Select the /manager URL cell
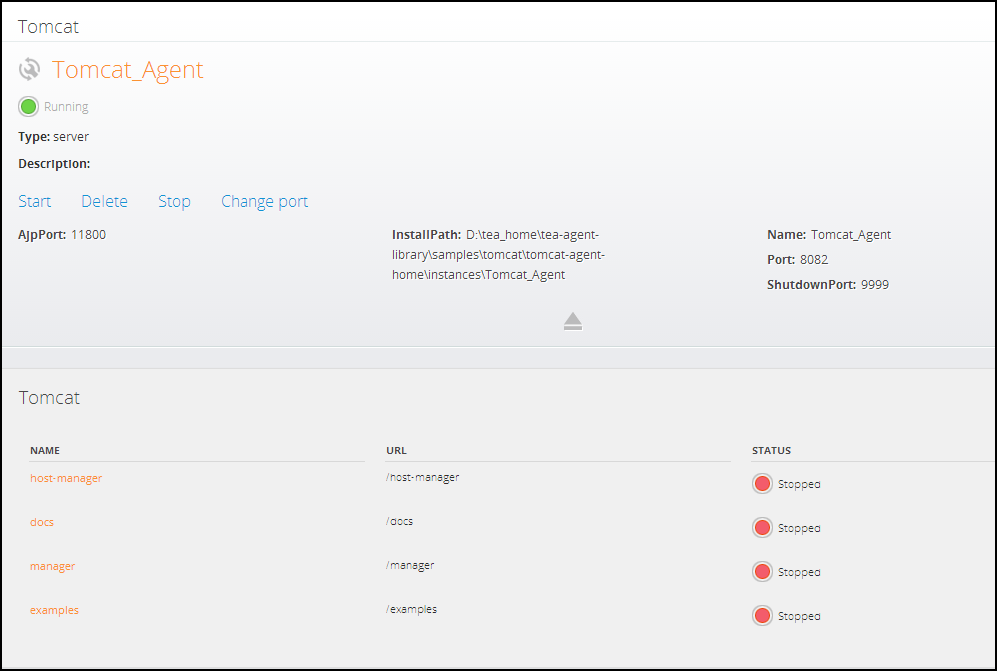Image resolution: width=997 pixels, height=671 pixels. (410, 565)
